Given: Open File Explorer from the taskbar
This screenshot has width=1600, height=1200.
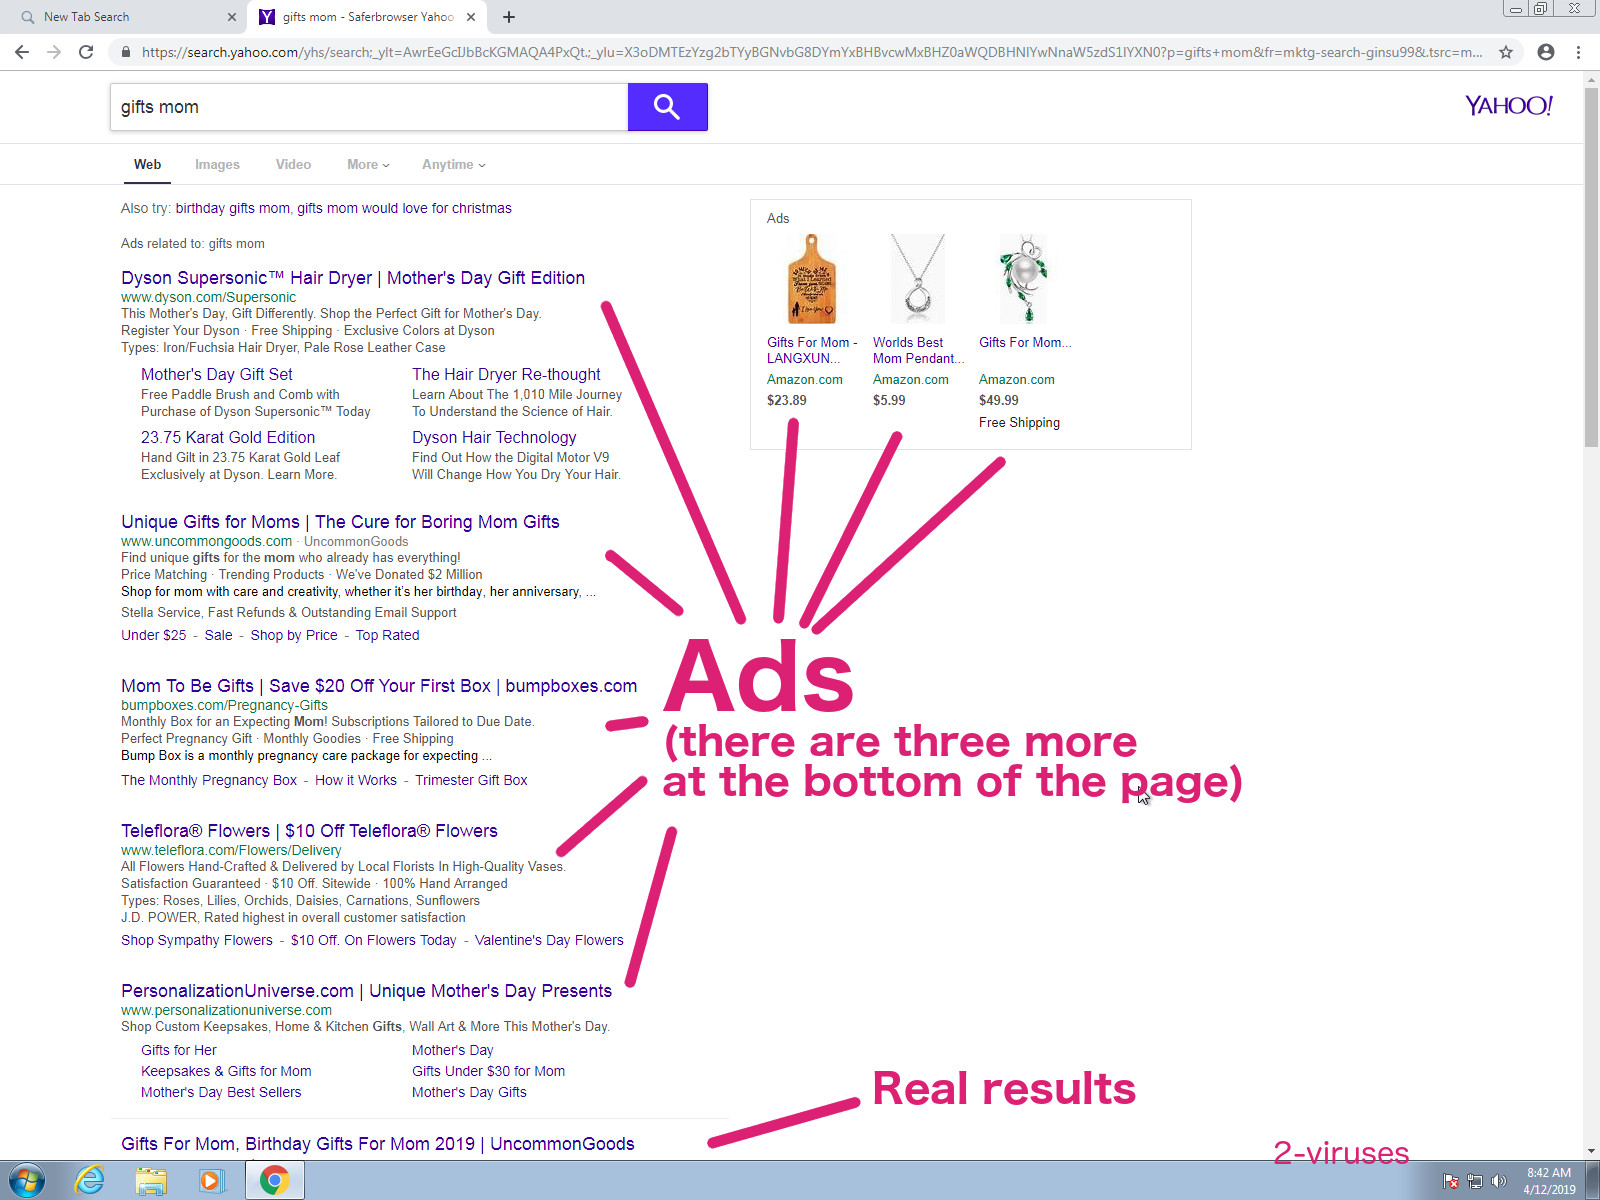Looking at the screenshot, I should pyautogui.click(x=150, y=1180).
